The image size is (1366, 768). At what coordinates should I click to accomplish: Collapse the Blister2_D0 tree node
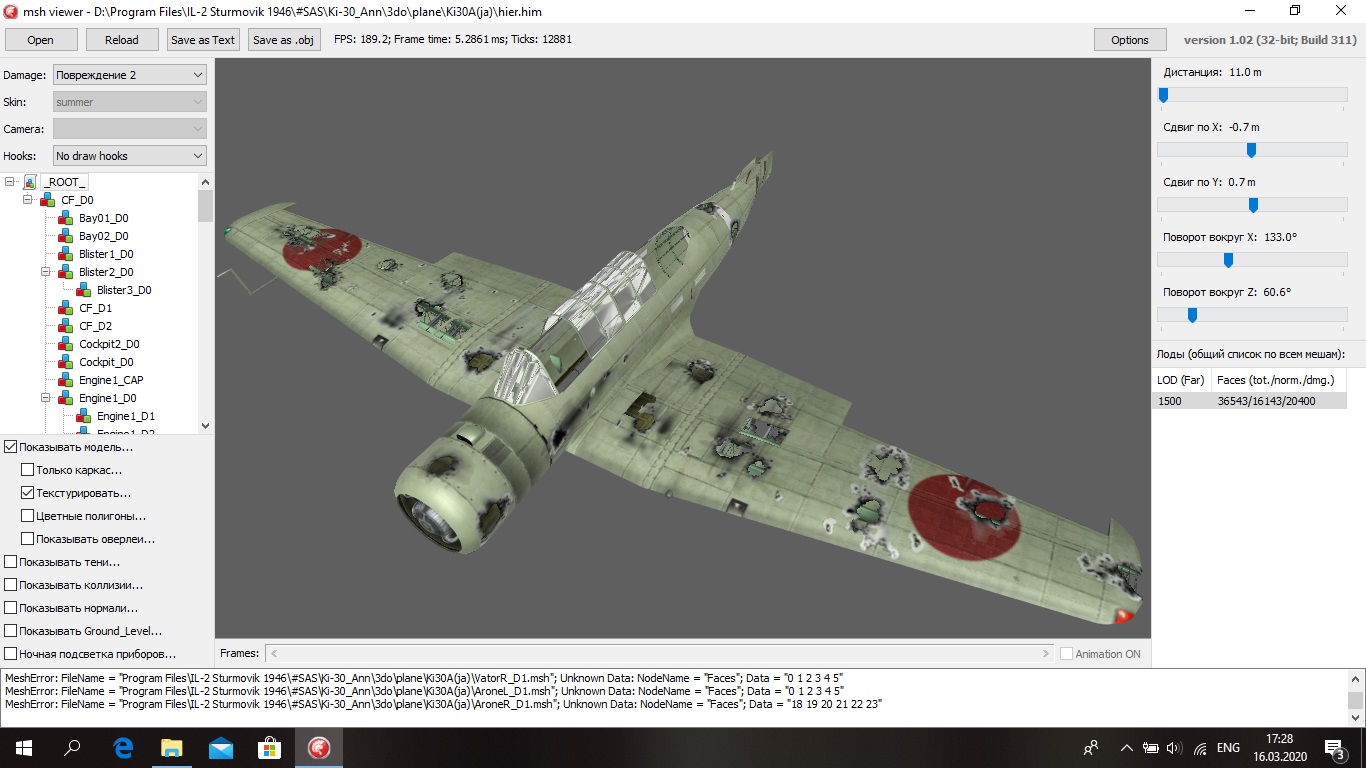tap(47, 272)
